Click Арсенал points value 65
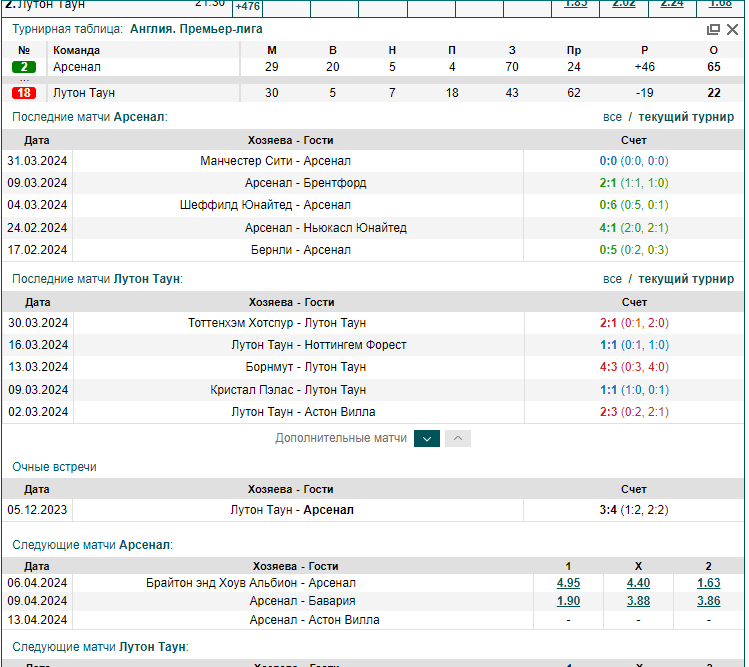Viewport: 749px width, 667px height. coord(714,67)
